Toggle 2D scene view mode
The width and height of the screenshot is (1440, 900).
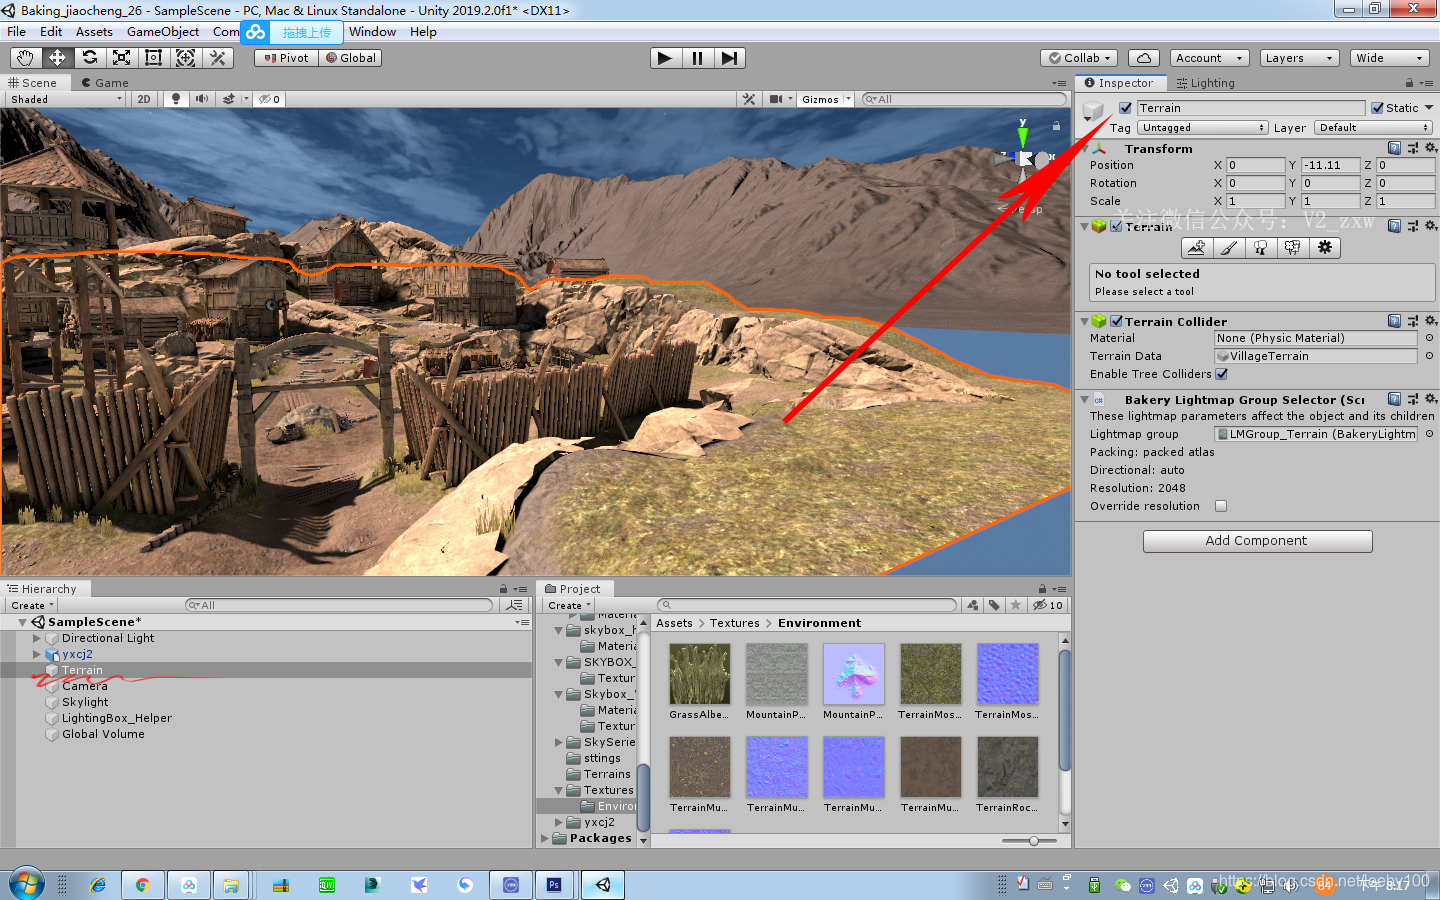coord(144,99)
